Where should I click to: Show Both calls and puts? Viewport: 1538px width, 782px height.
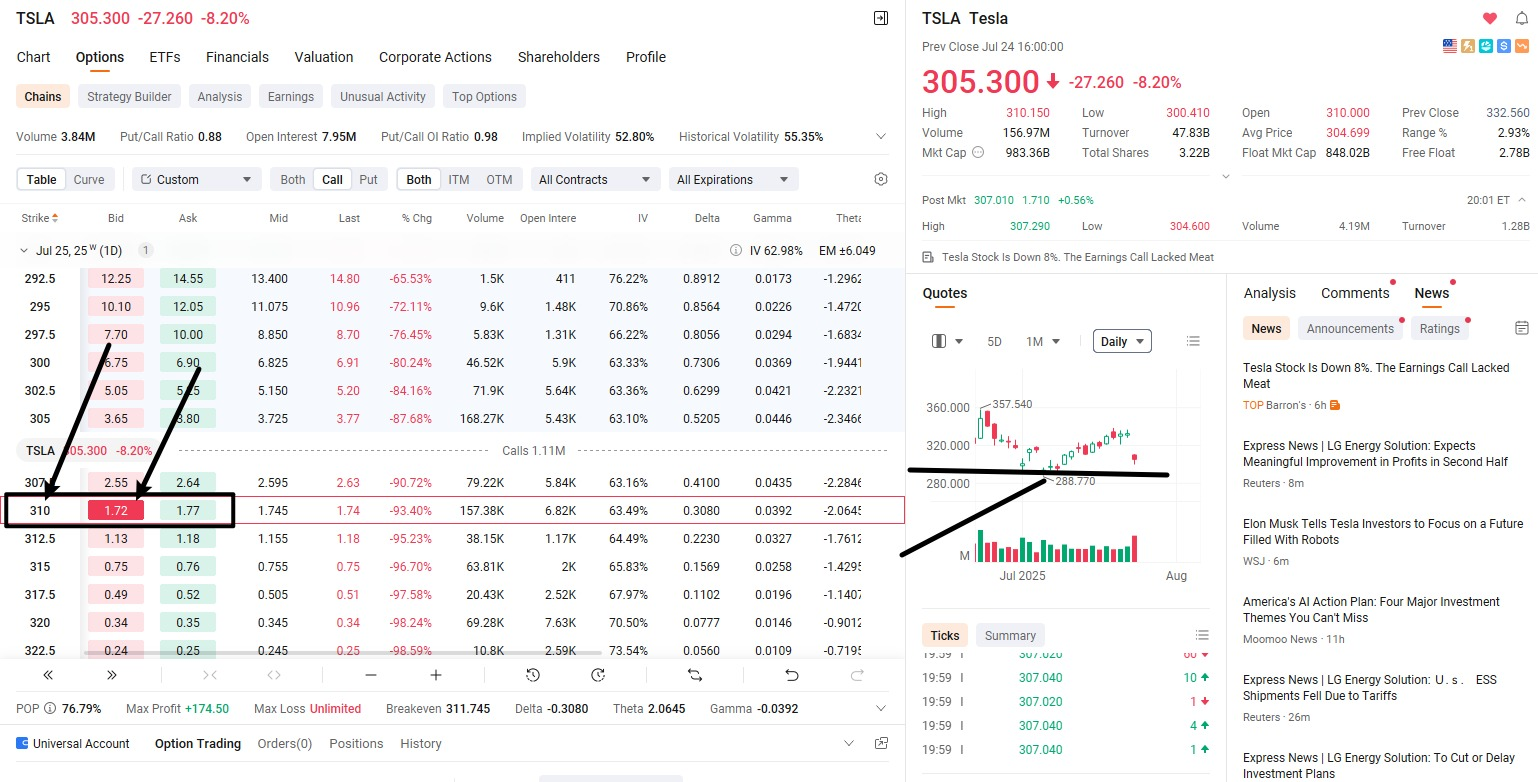pos(293,179)
